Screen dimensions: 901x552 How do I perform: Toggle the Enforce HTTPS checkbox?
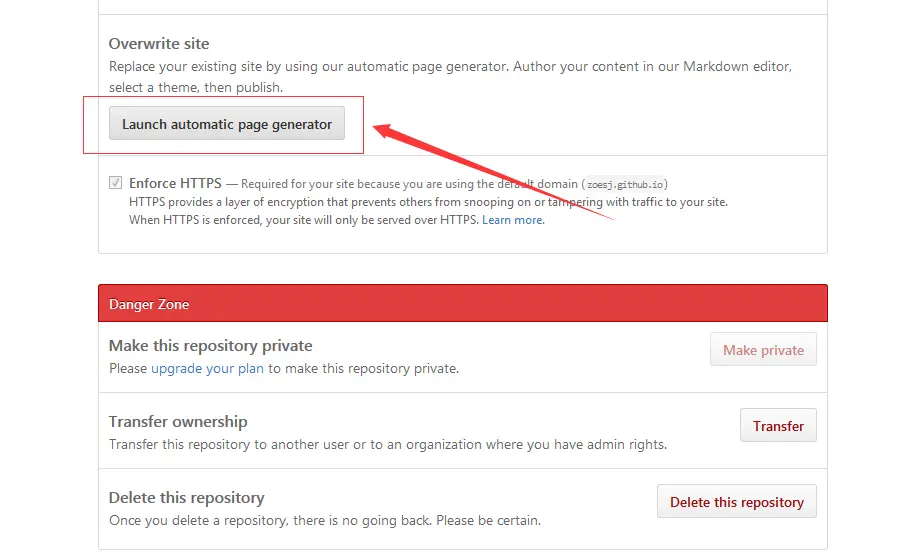(116, 184)
